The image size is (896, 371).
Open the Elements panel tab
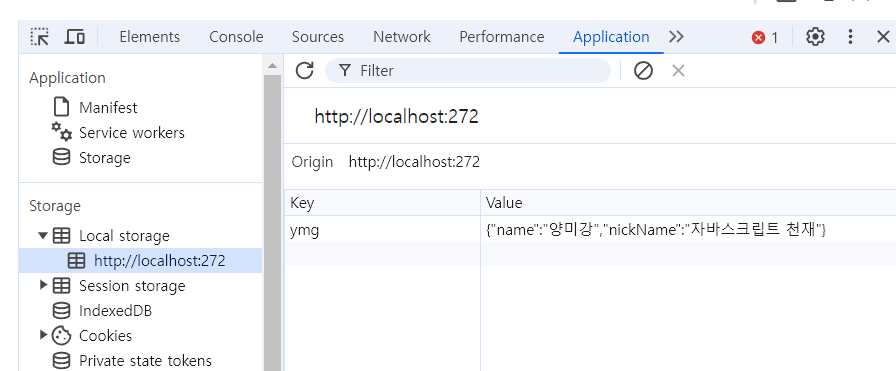pyautogui.click(x=150, y=37)
